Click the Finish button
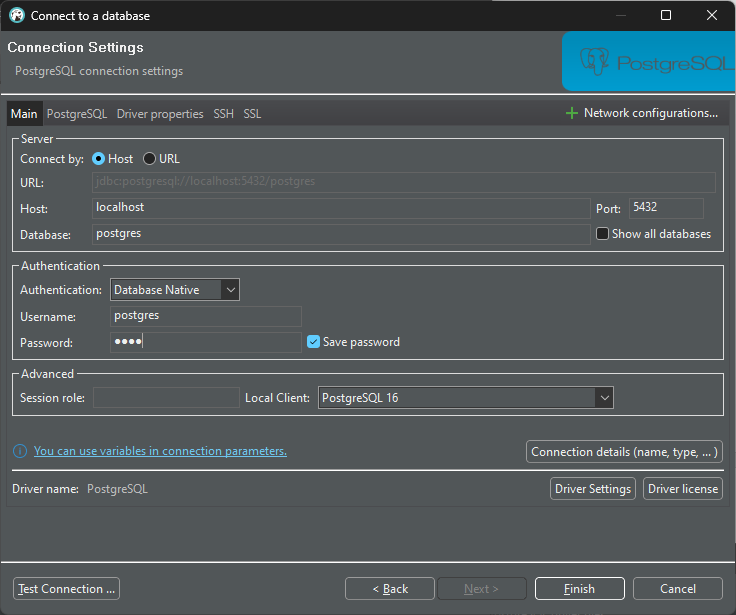This screenshot has width=736, height=615. [580, 589]
